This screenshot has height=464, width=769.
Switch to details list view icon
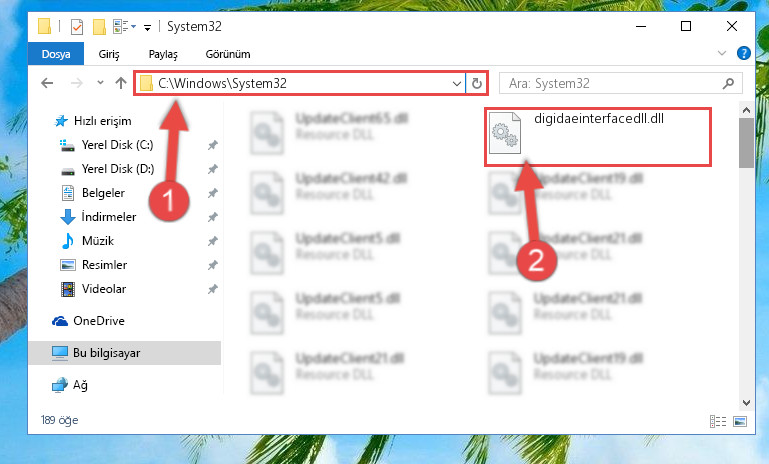point(718,421)
